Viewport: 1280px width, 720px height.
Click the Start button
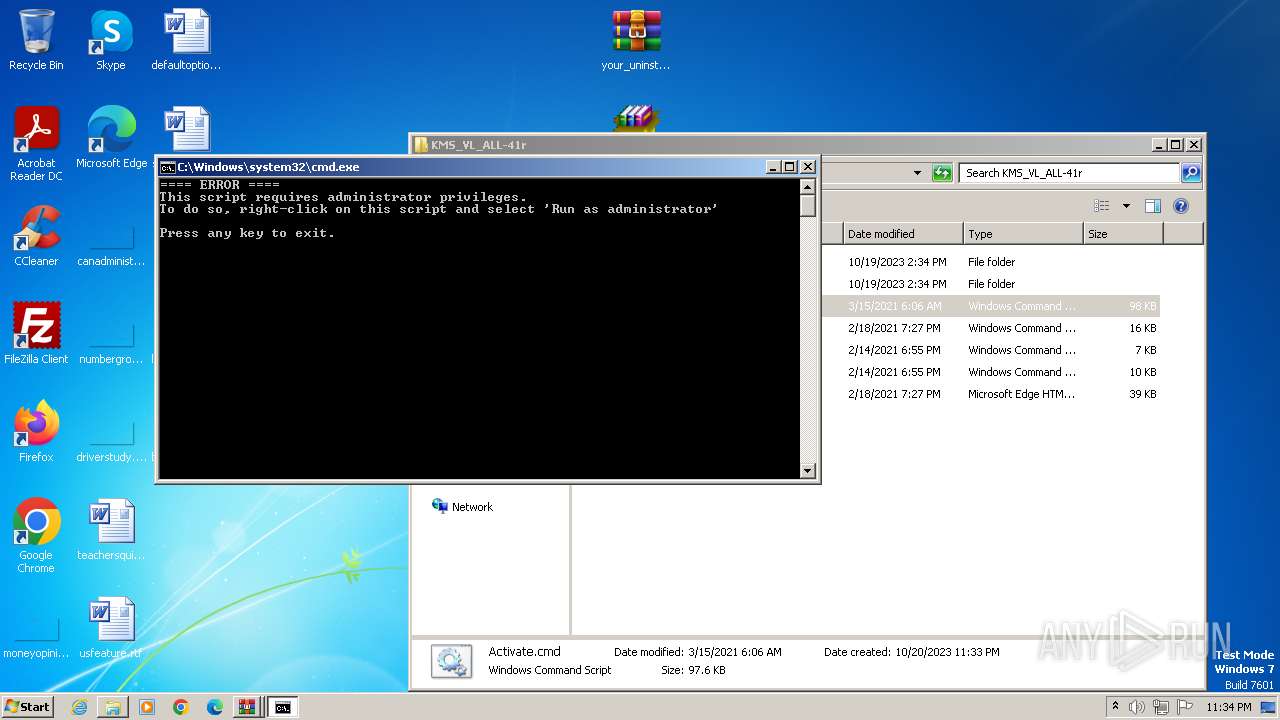point(28,707)
